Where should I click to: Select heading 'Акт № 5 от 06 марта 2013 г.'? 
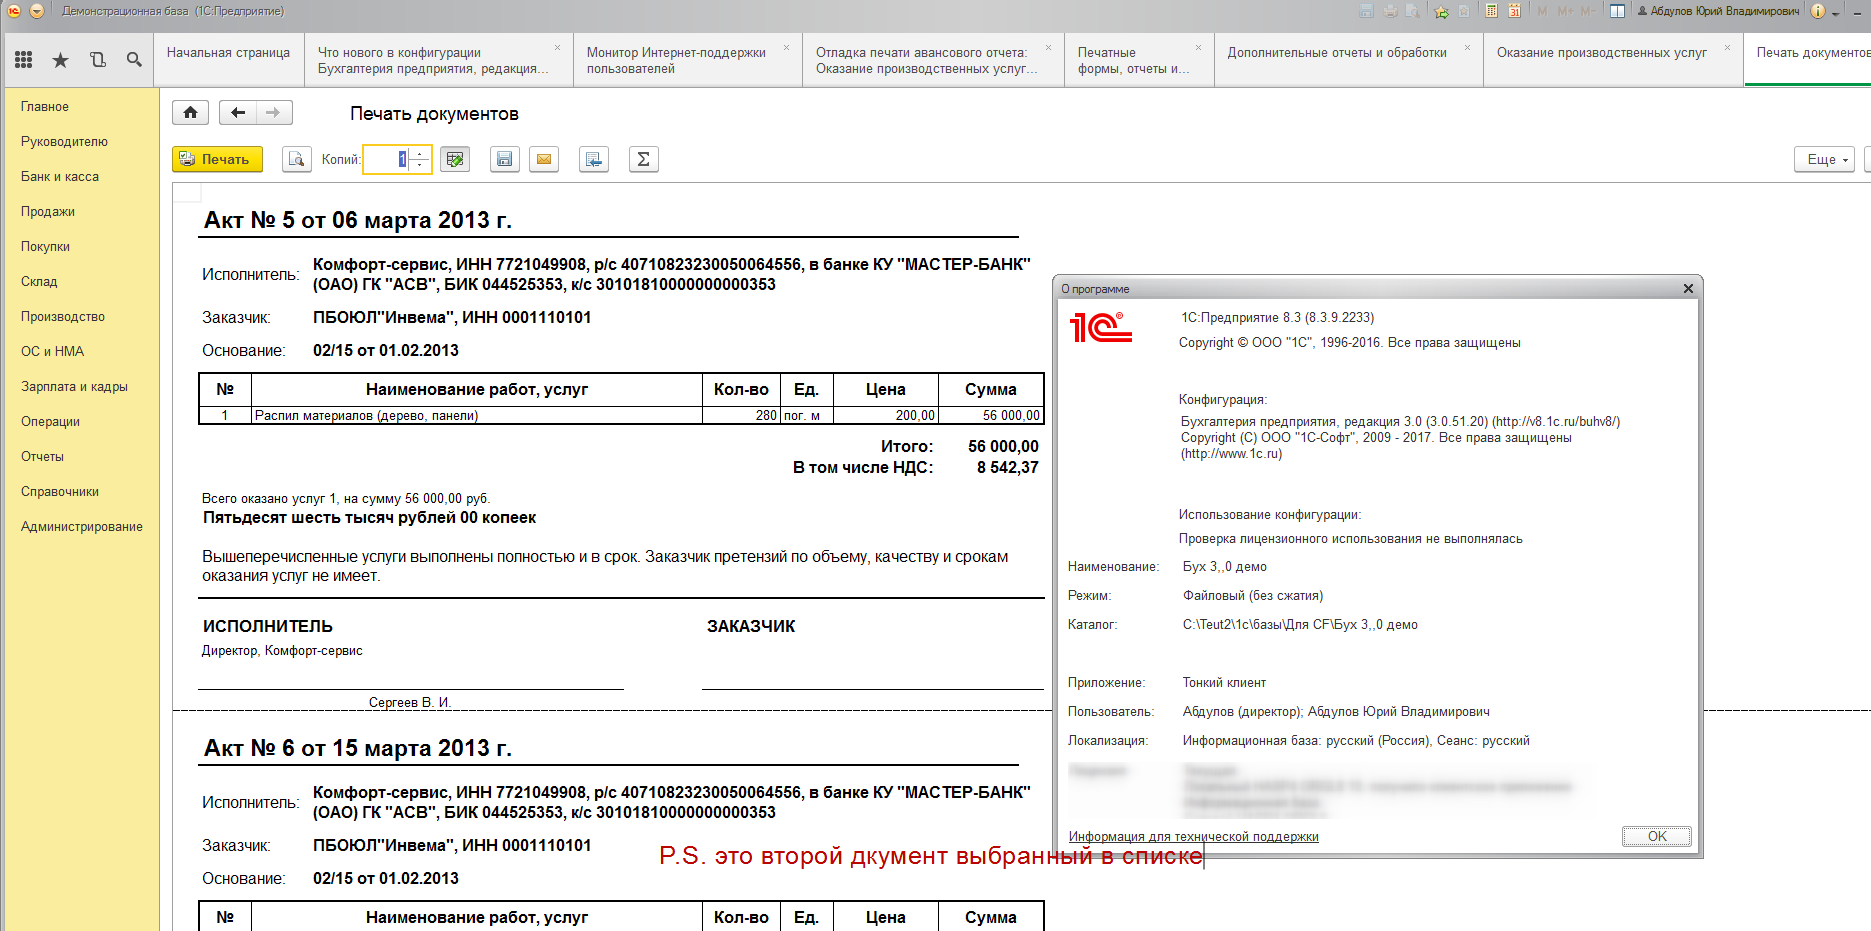(x=358, y=220)
